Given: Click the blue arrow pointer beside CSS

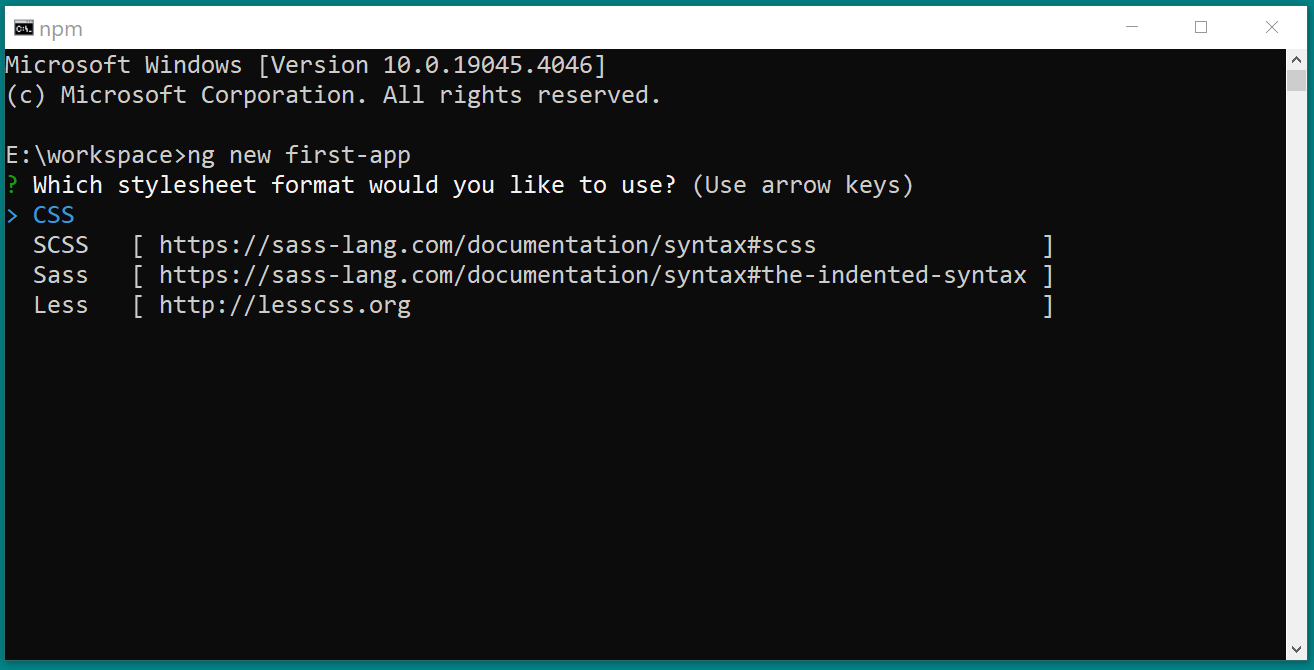Looking at the screenshot, I should tap(12, 216).
